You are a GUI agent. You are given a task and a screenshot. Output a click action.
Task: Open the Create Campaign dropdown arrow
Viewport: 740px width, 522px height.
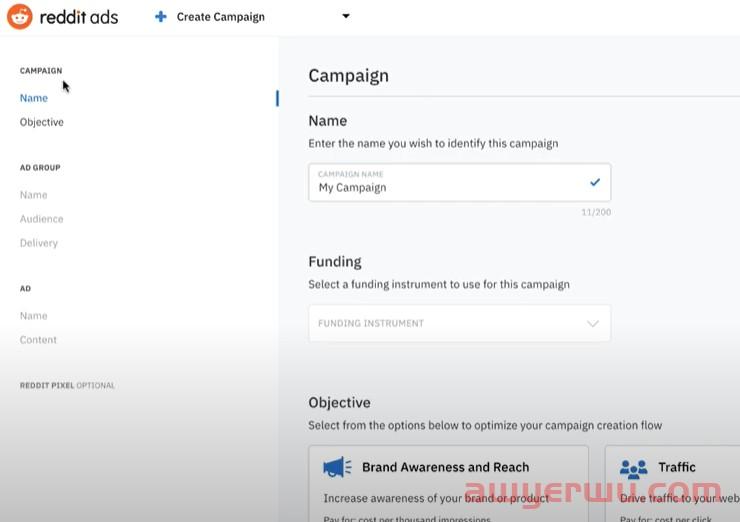pos(346,16)
